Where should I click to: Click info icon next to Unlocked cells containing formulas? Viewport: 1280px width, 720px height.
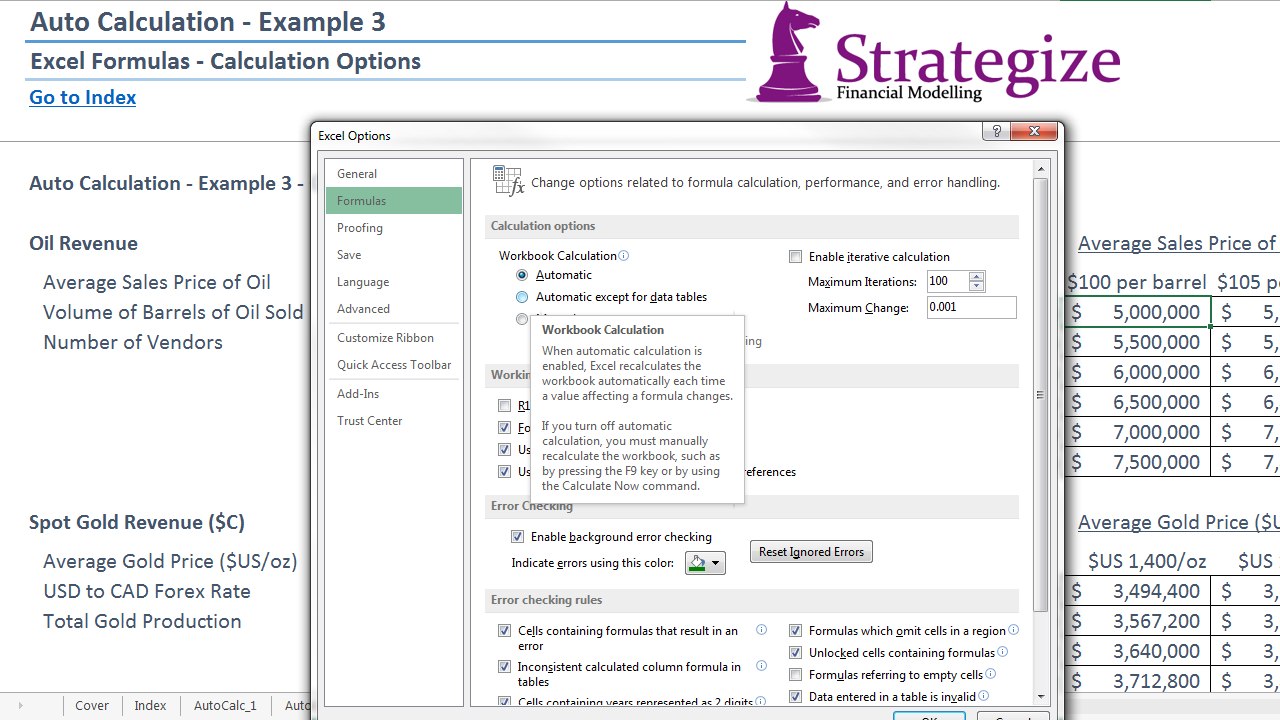(x=1002, y=653)
